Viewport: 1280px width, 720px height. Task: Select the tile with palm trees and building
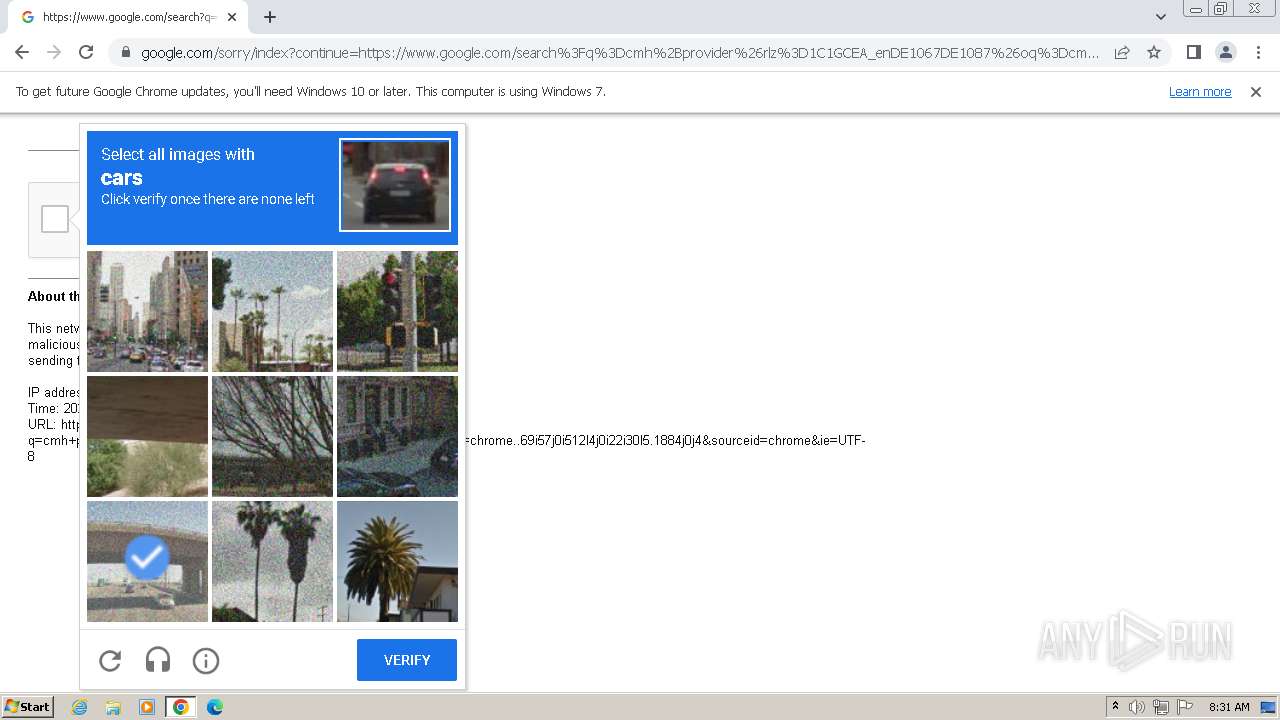272,311
